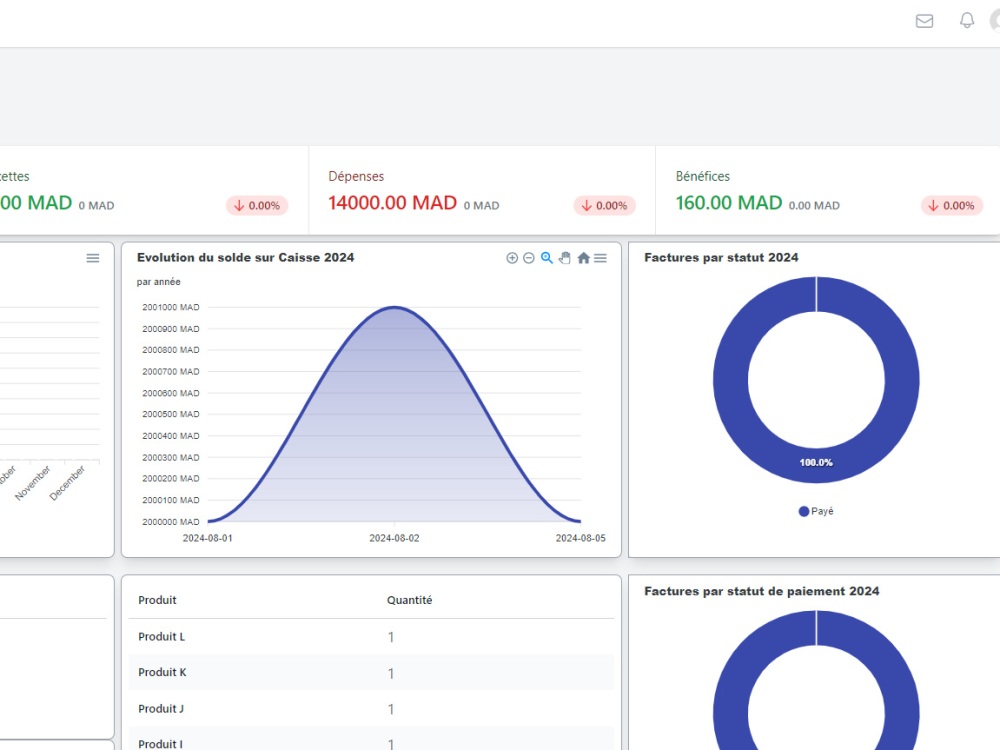Select the Dépenses card title

coord(356,176)
